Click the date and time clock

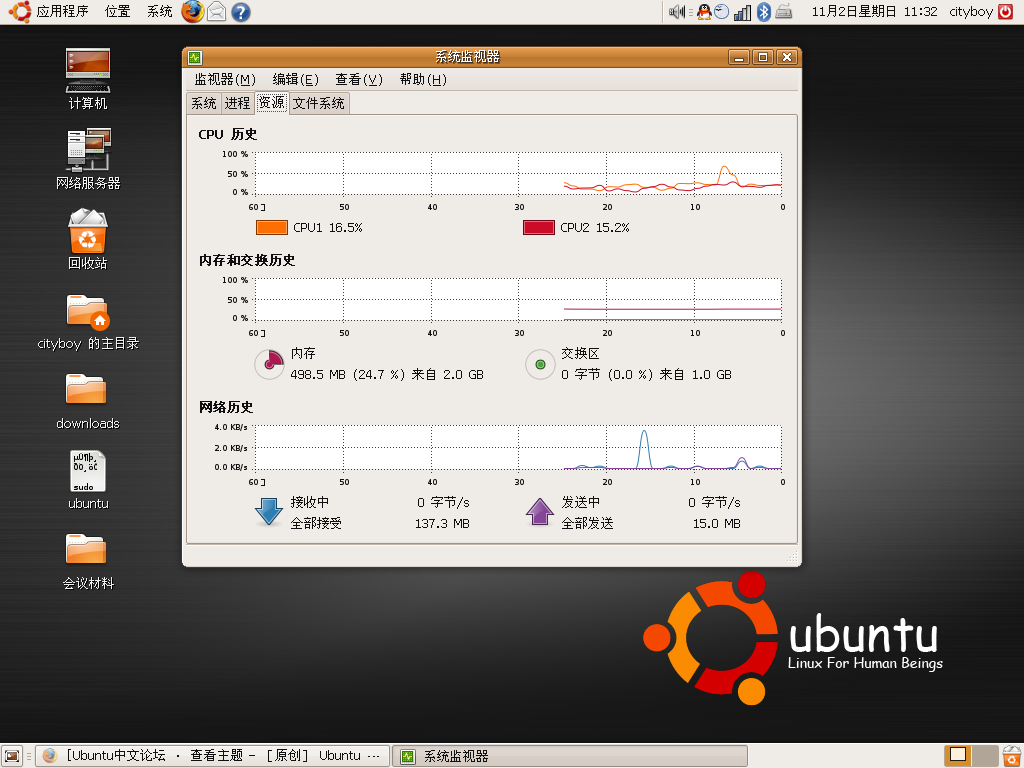(874, 12)
